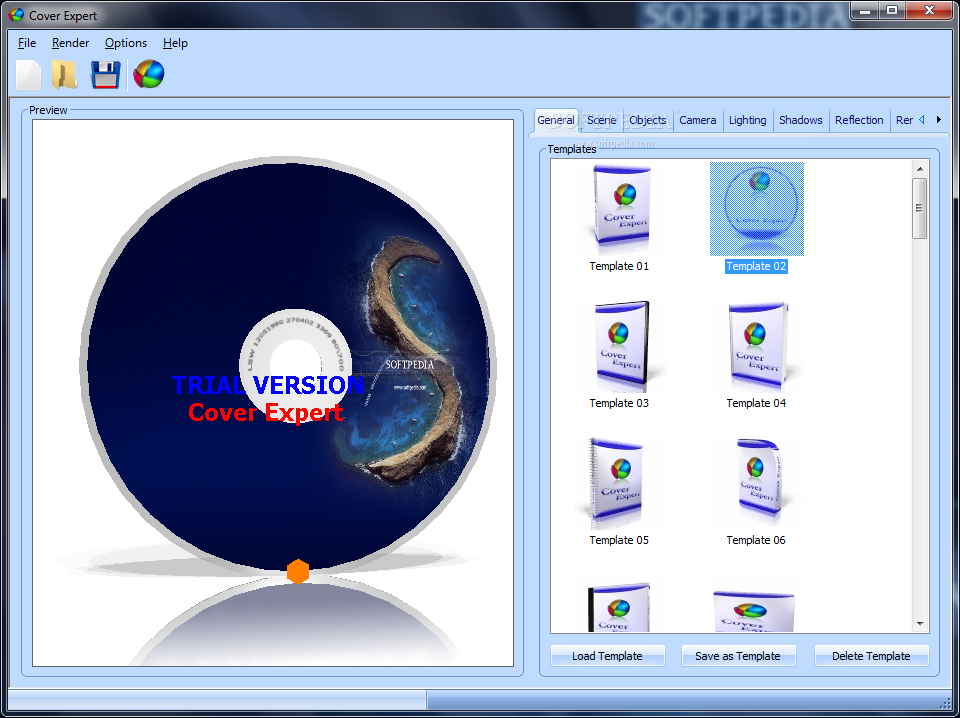Switch to the Reflection tab
960x718 pixels.
tap(859, 120)
